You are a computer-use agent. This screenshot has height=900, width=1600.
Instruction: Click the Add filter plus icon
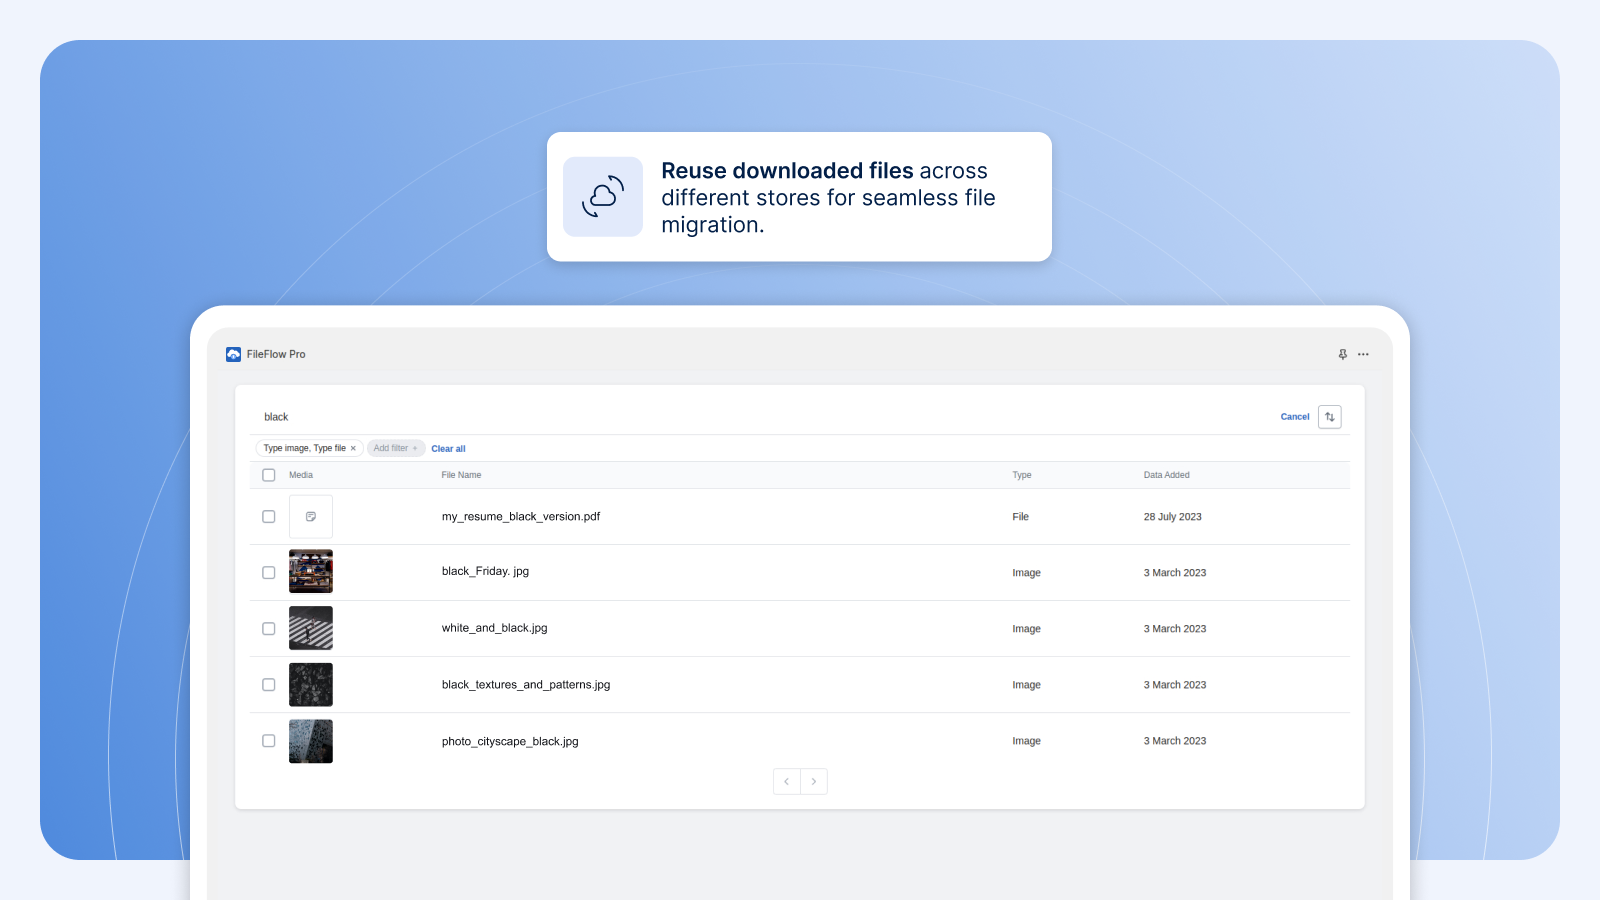point(414,448)
